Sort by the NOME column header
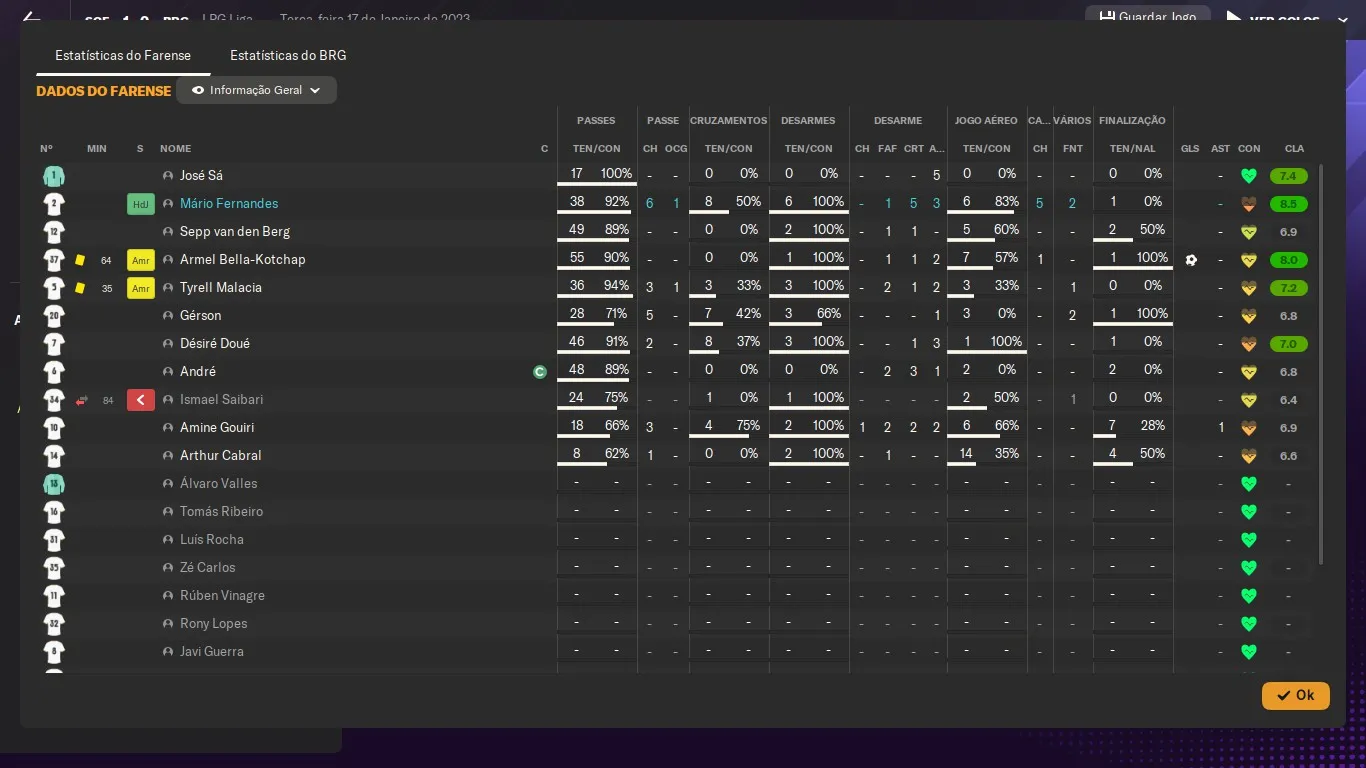Viewport: 1366px width, 768px height. click(175, 149)
